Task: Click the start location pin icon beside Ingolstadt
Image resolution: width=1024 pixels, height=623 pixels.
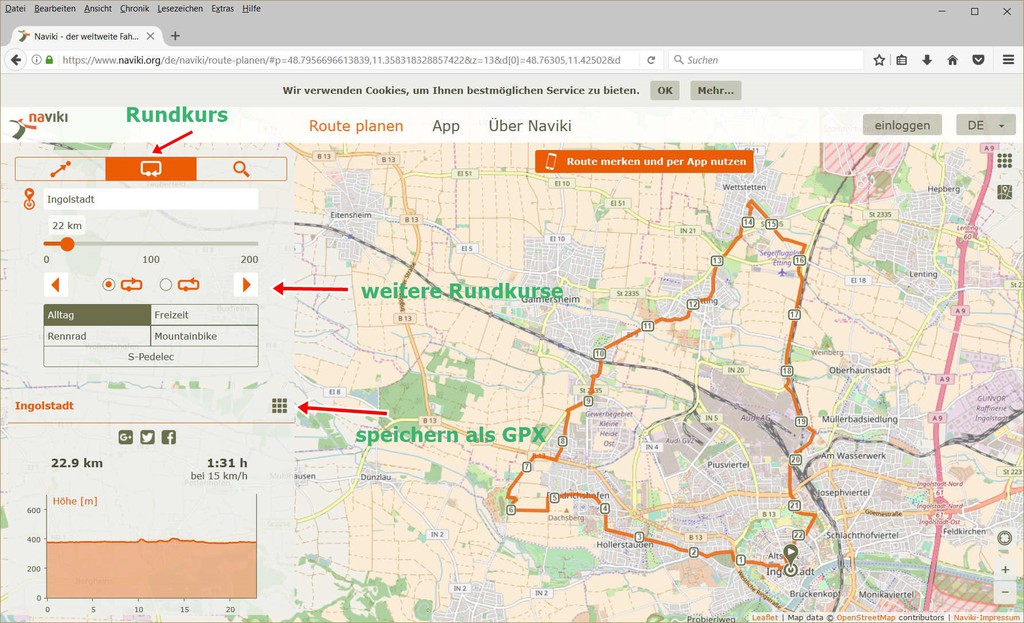Action: (29, 199)
